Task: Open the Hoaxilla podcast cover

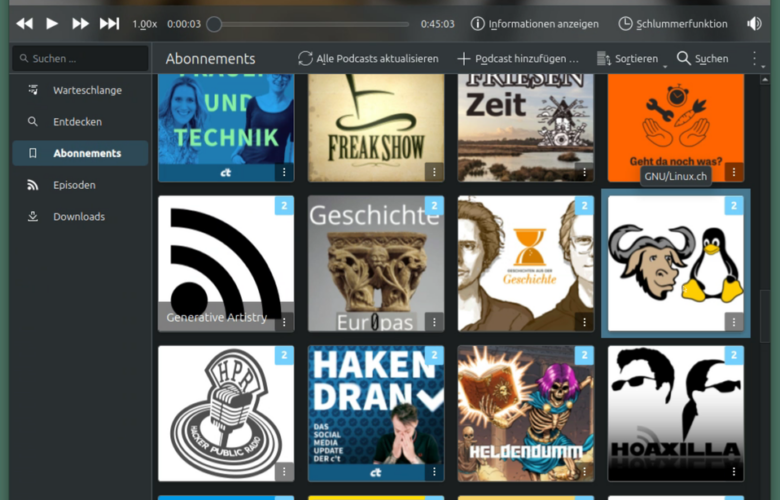Action: [676, 413]
